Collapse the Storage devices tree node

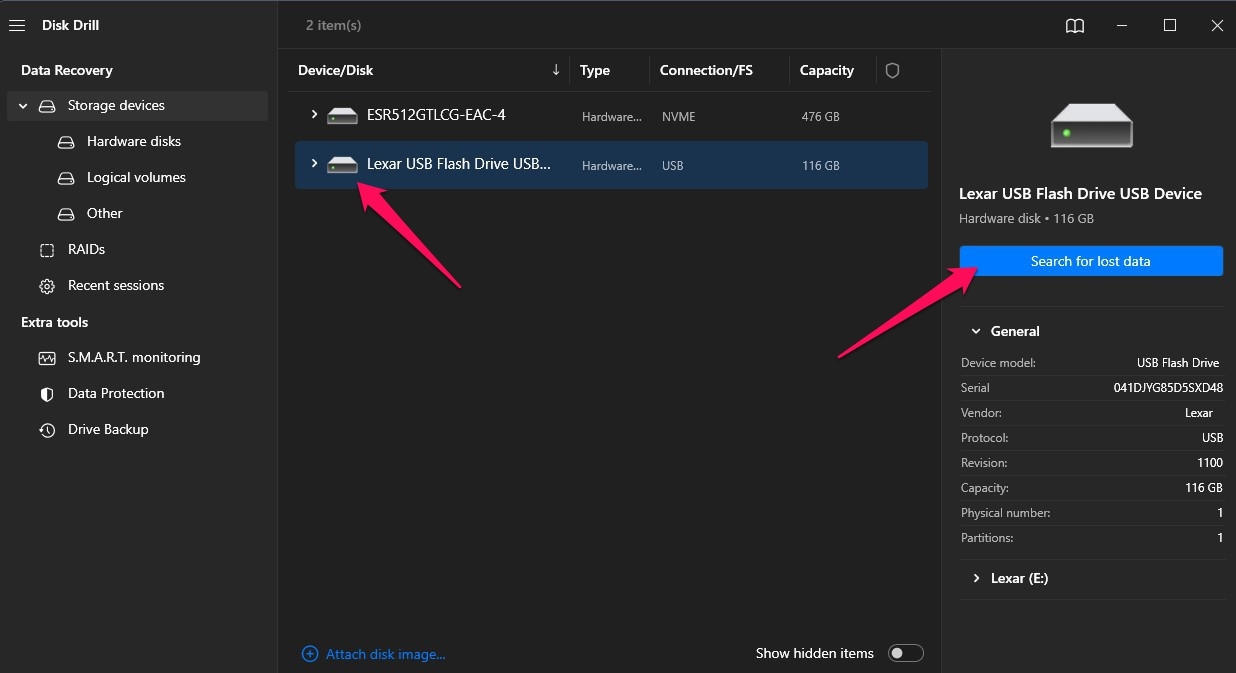pos(23,106)
